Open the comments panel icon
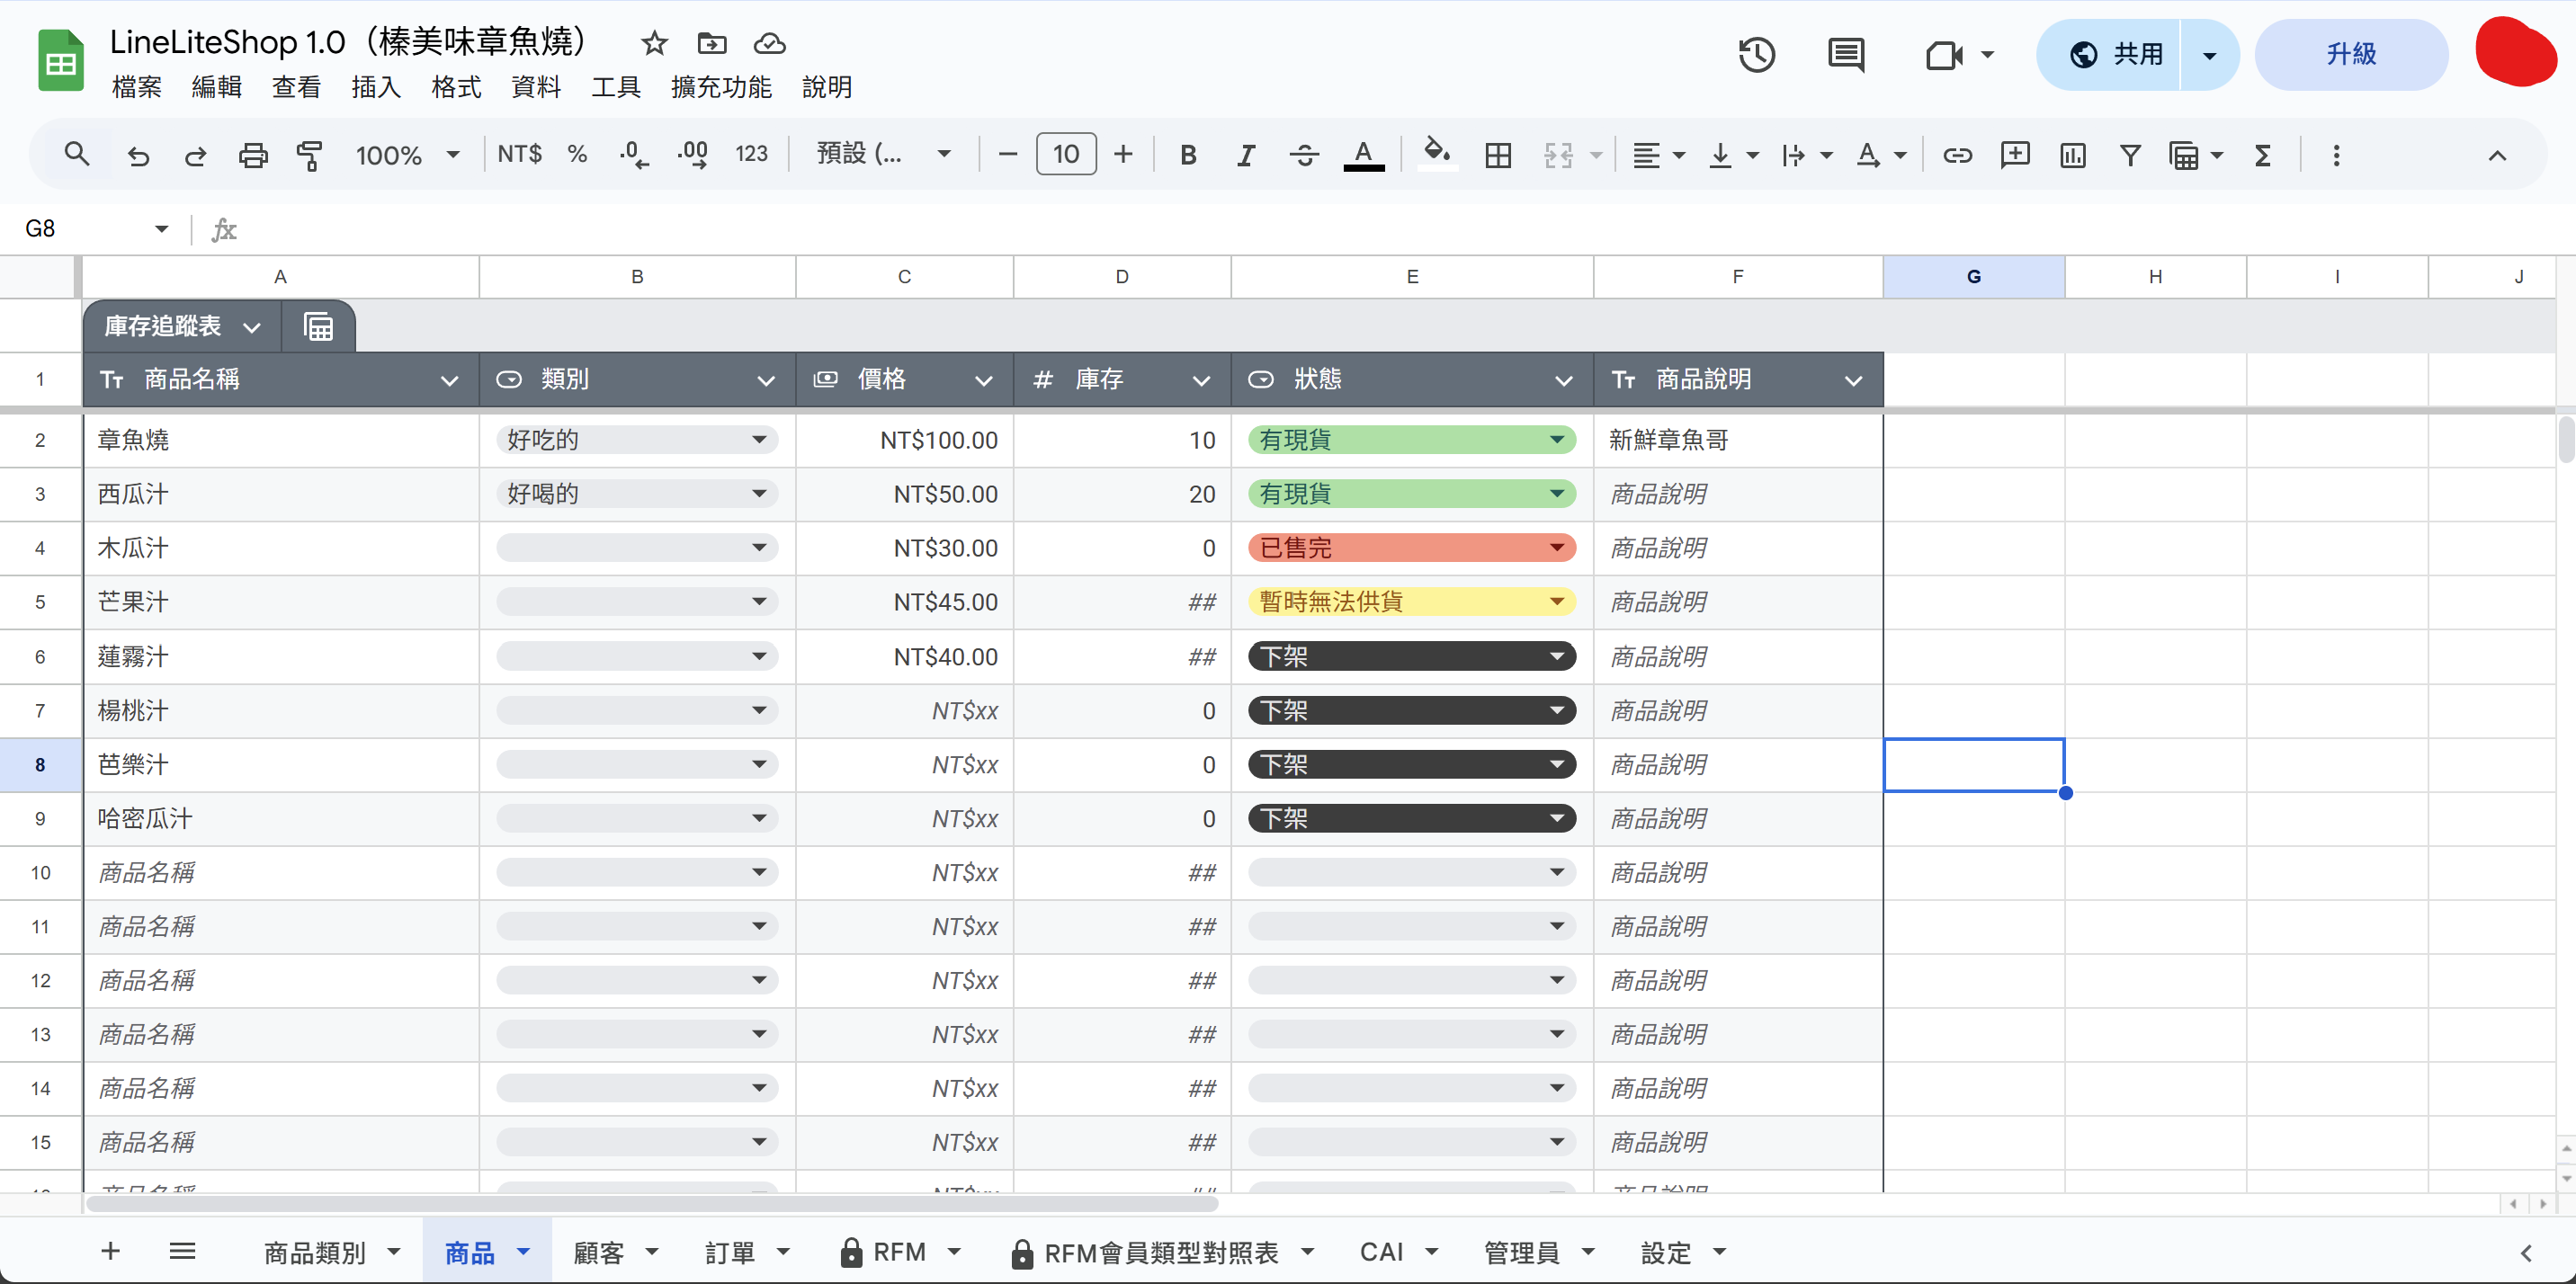This screenshot has height=1284, width=2576. (x=1845, y=54)
